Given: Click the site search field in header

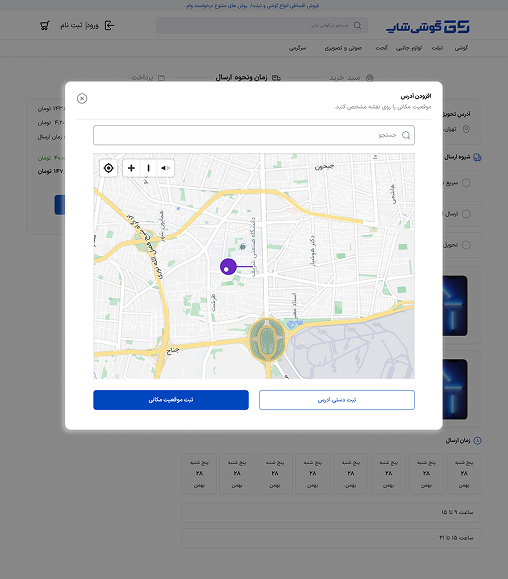Looking at the screenshot, I should point(262,25).
